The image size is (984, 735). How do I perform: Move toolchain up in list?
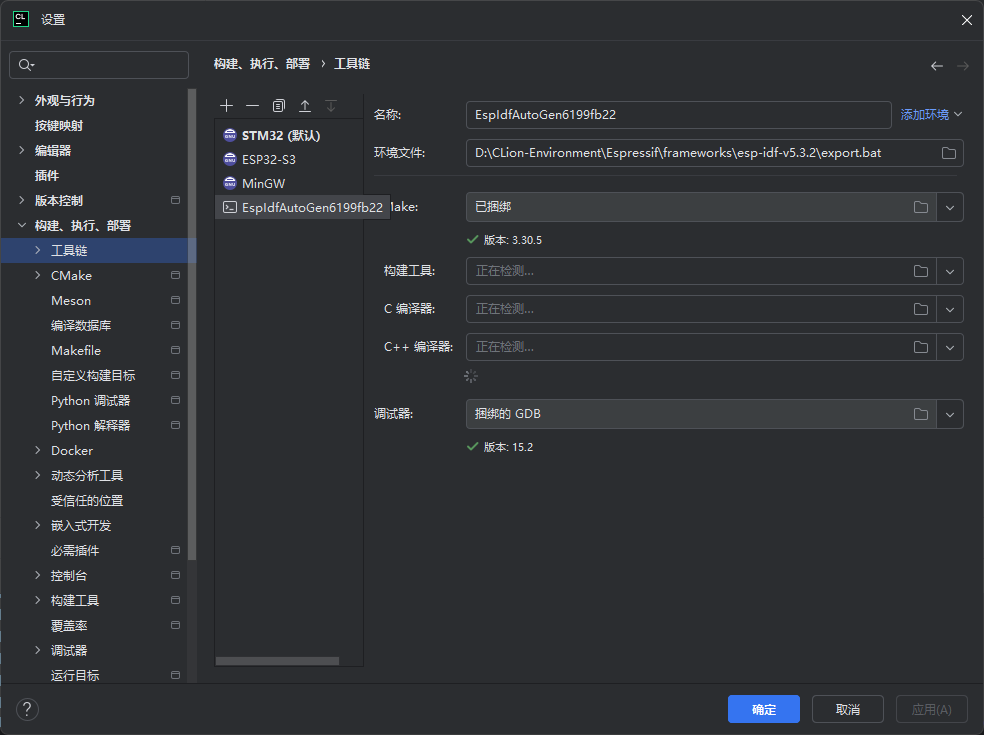point(305,105)
